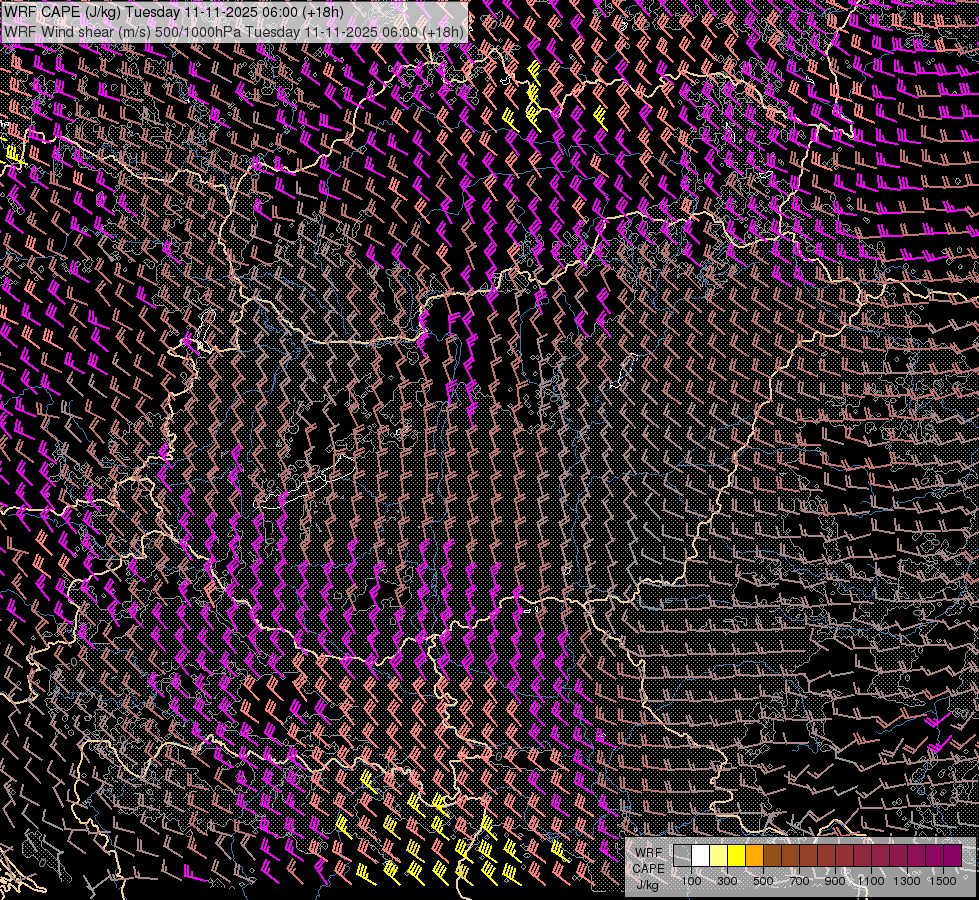Click the '1100' legend value

pyautogui.click(x=870, y=881)
